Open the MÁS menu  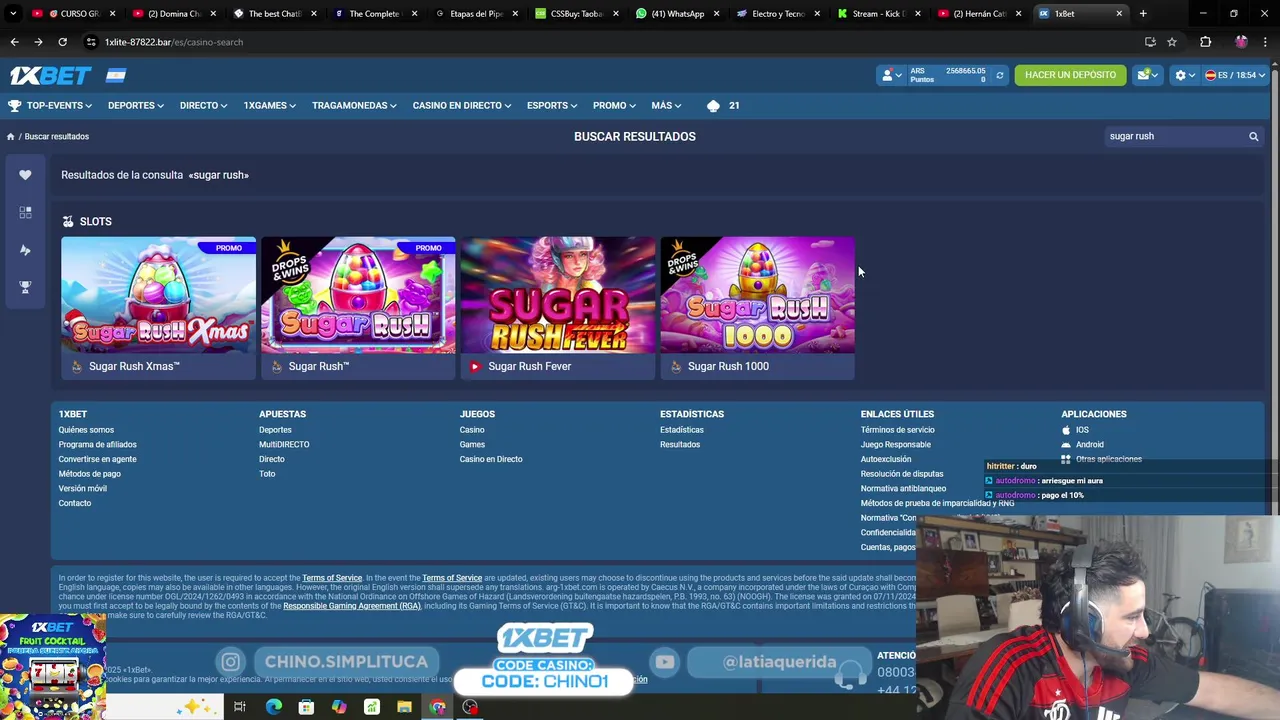pos(666,105)
